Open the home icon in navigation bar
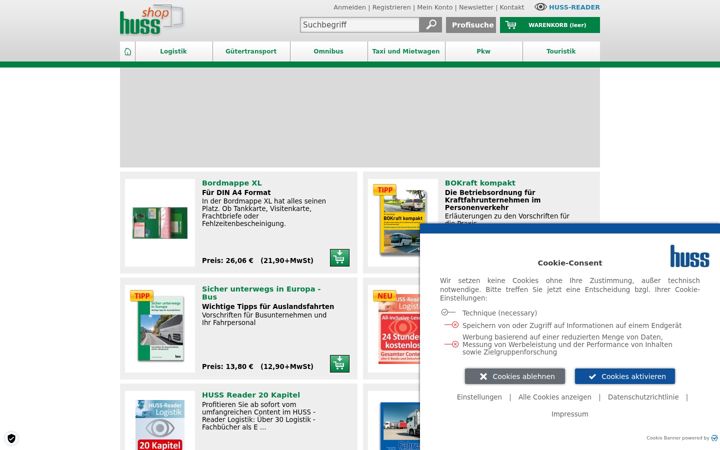 pyautogui.click(x=128, y=51)
